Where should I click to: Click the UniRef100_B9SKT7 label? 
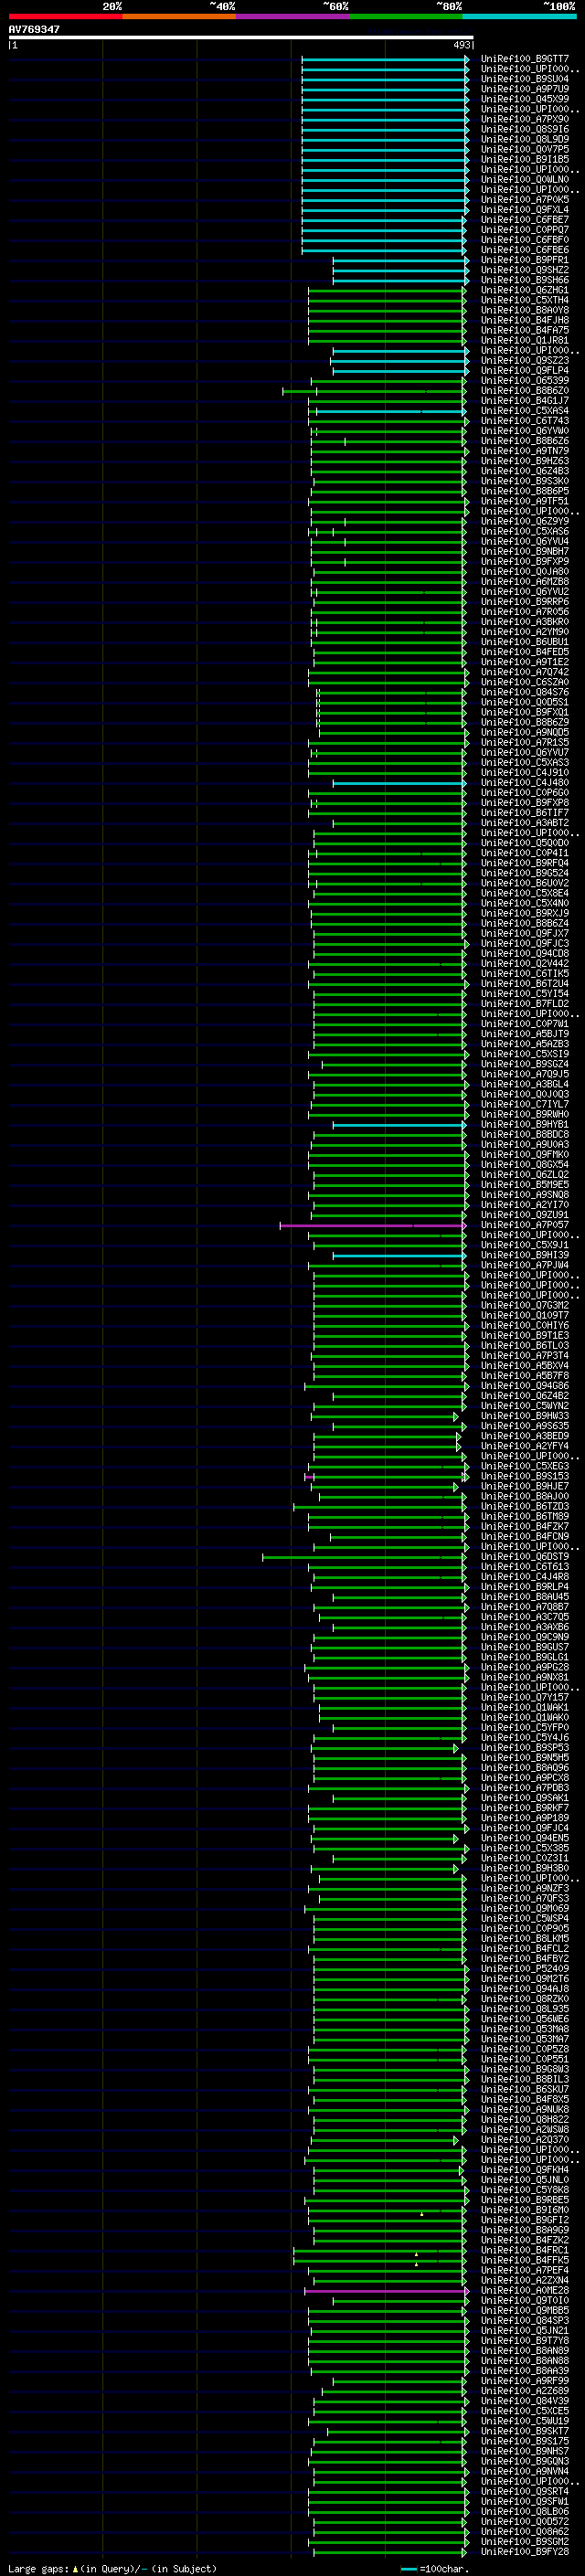(524, 2431)
